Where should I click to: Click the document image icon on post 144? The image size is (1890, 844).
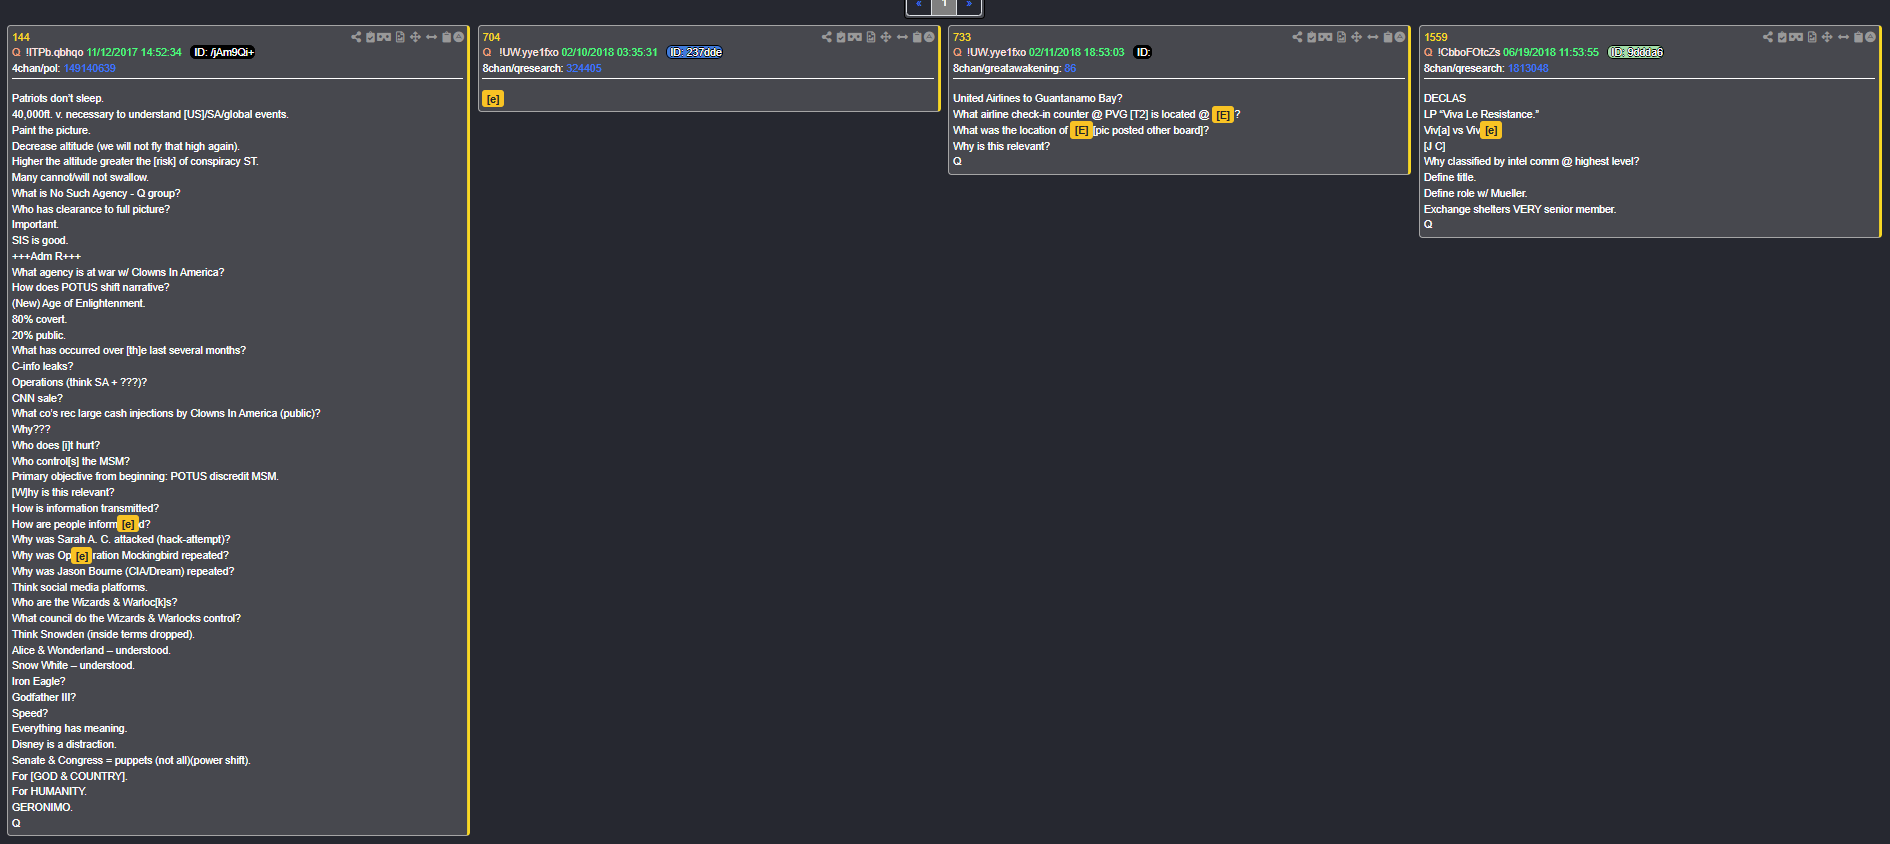pos(400,37)
